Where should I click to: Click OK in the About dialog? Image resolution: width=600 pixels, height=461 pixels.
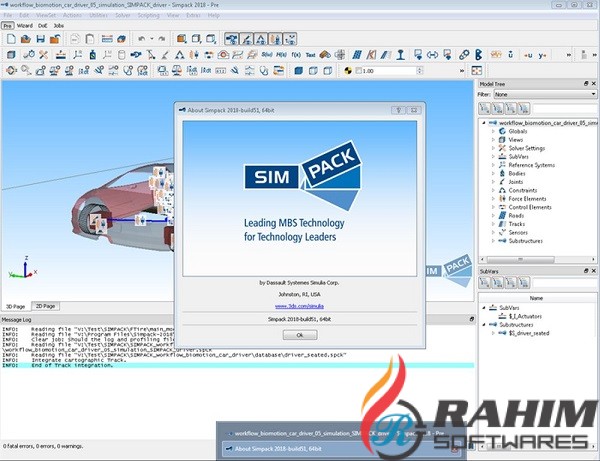click(300, 335)
